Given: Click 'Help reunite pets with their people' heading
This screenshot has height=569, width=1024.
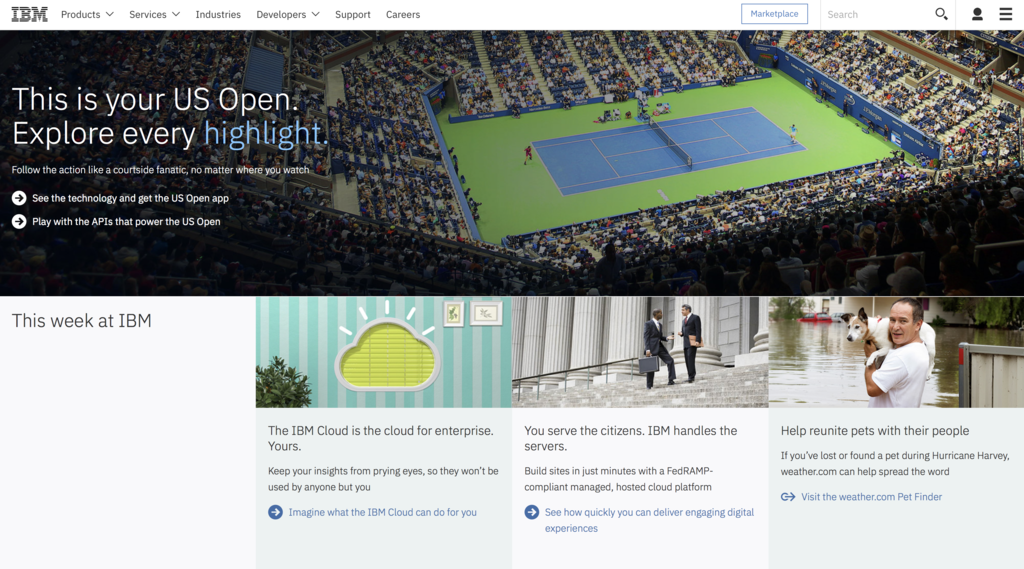Looking at the screenshot, I should pos(874,431).
